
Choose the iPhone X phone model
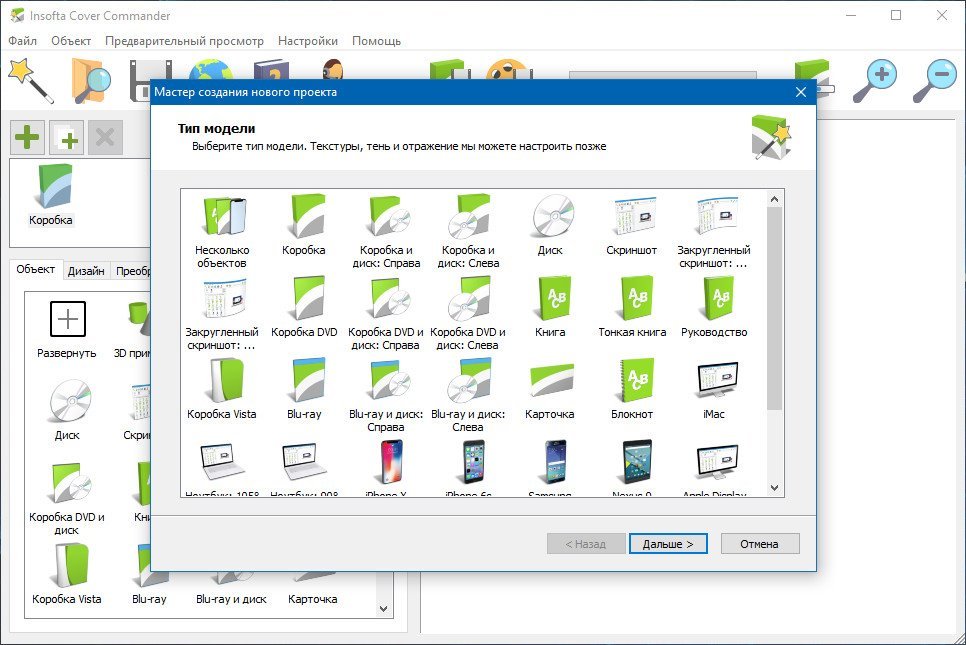coord(386,468)
